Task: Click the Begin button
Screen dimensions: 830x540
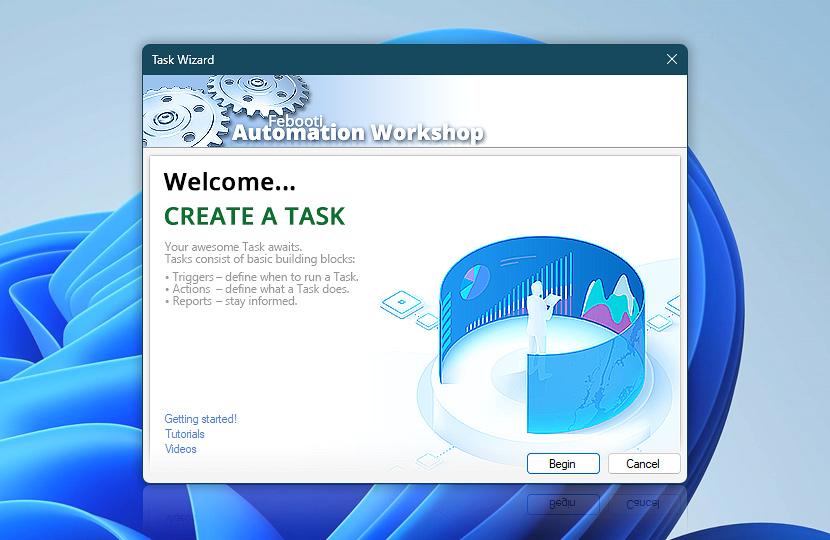Action: tap(563, 464)
